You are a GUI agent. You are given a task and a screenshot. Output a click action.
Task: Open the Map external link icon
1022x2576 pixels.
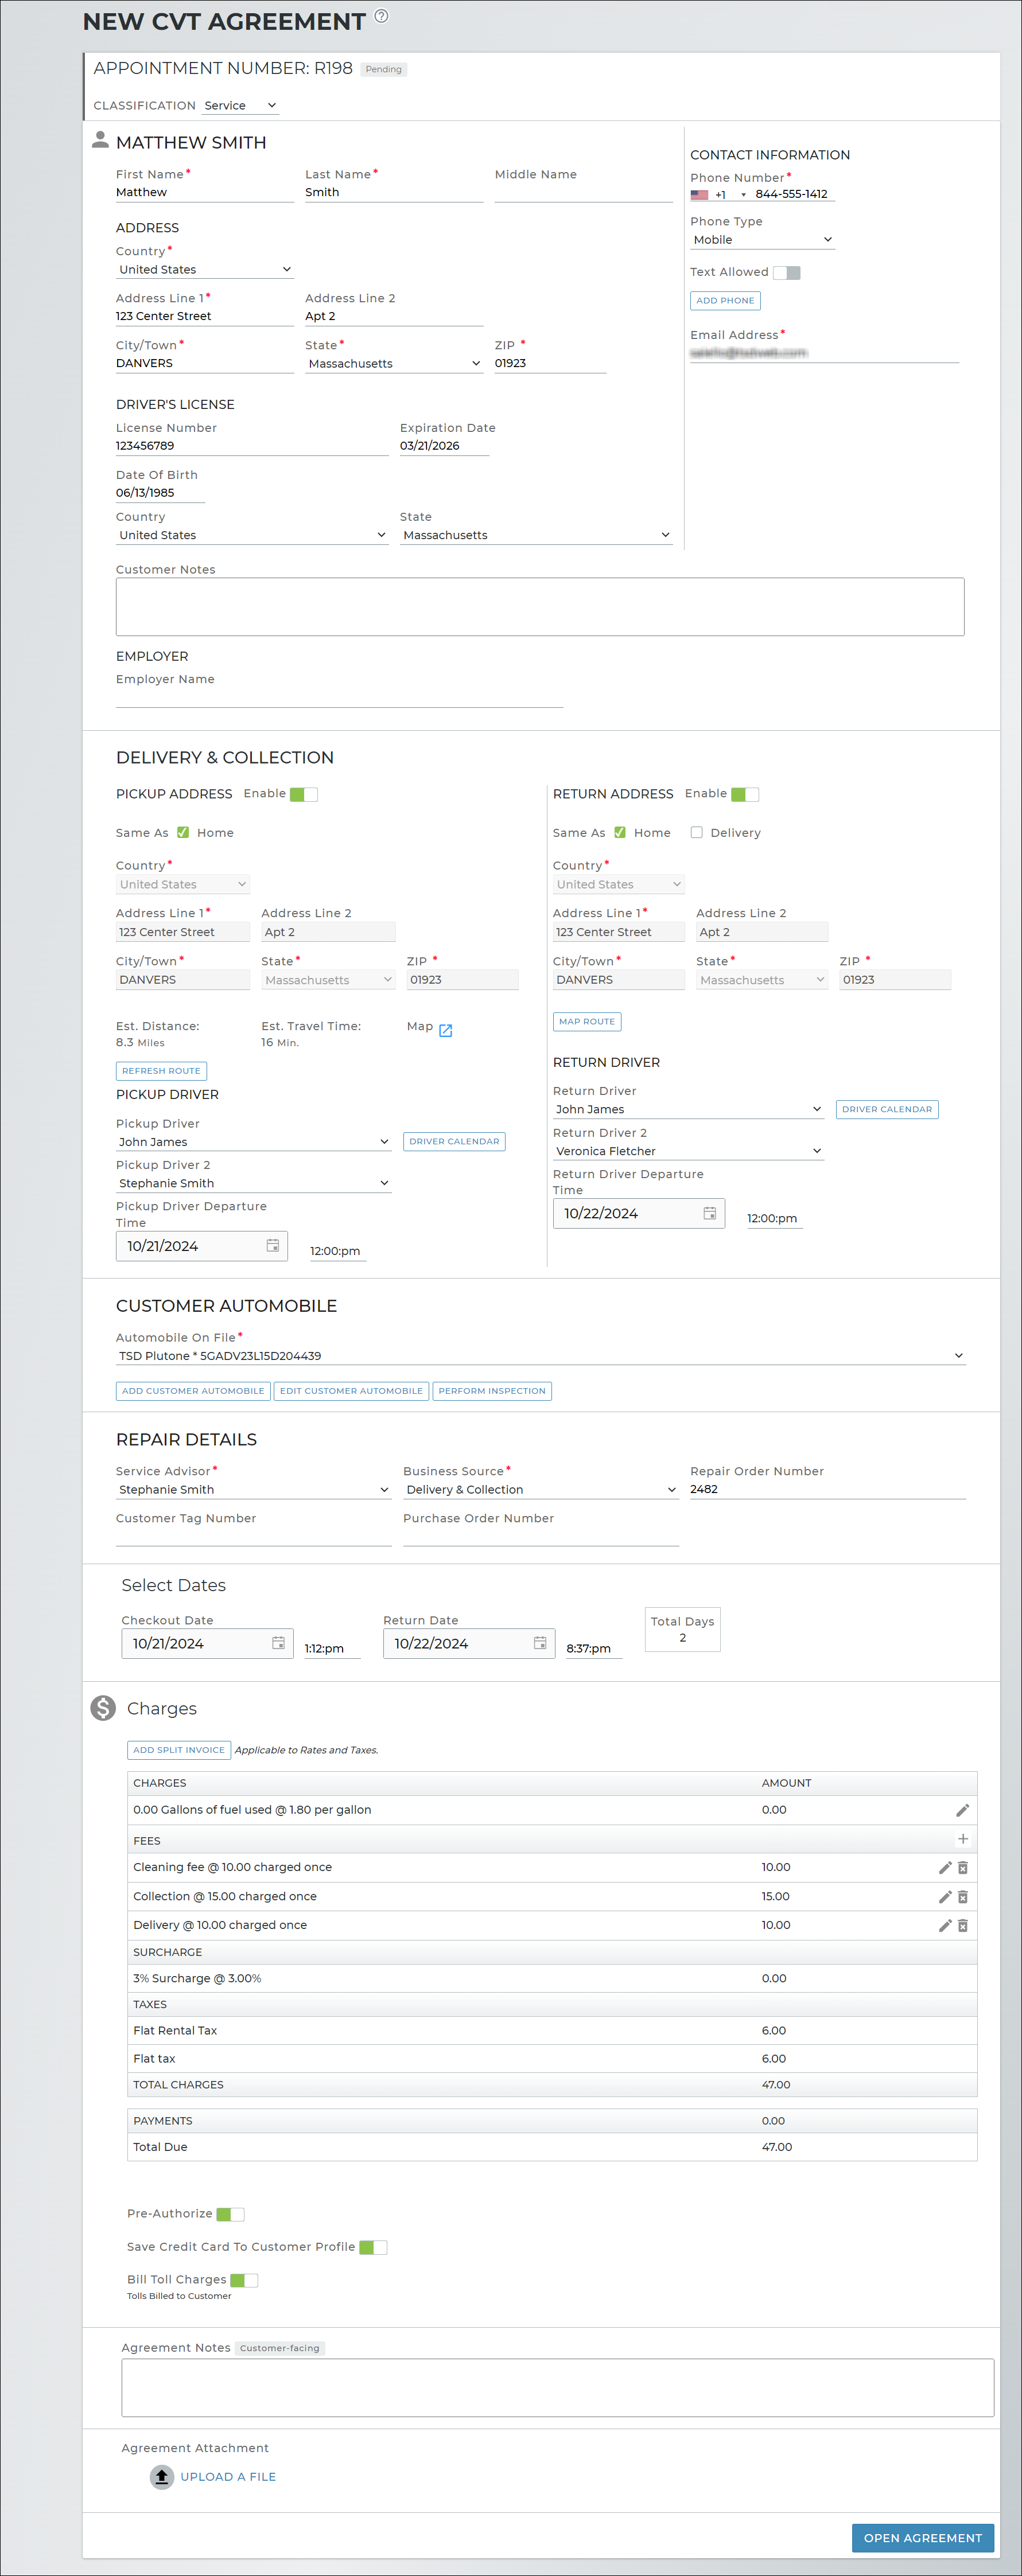click(446, 1030)
